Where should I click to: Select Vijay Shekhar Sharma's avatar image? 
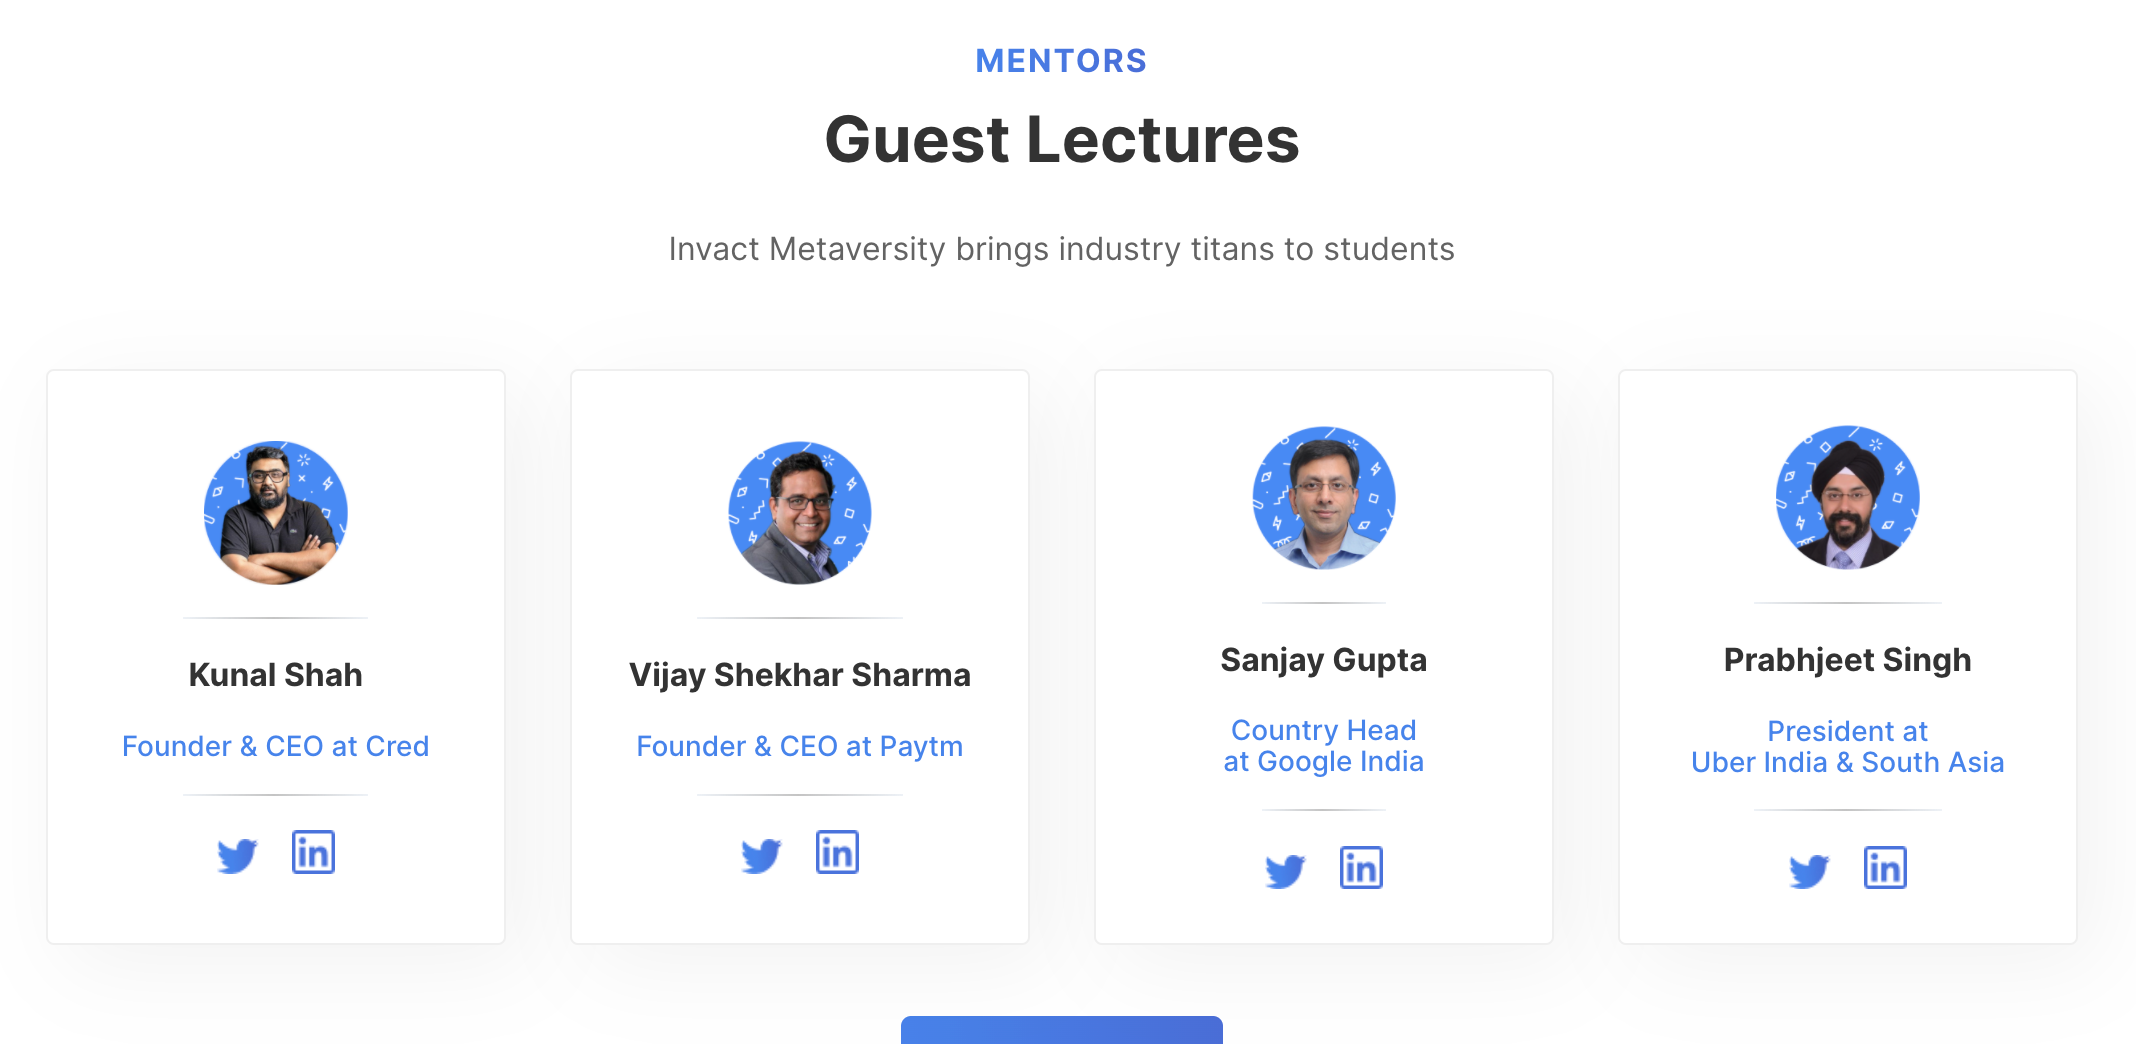pos(800,512)
